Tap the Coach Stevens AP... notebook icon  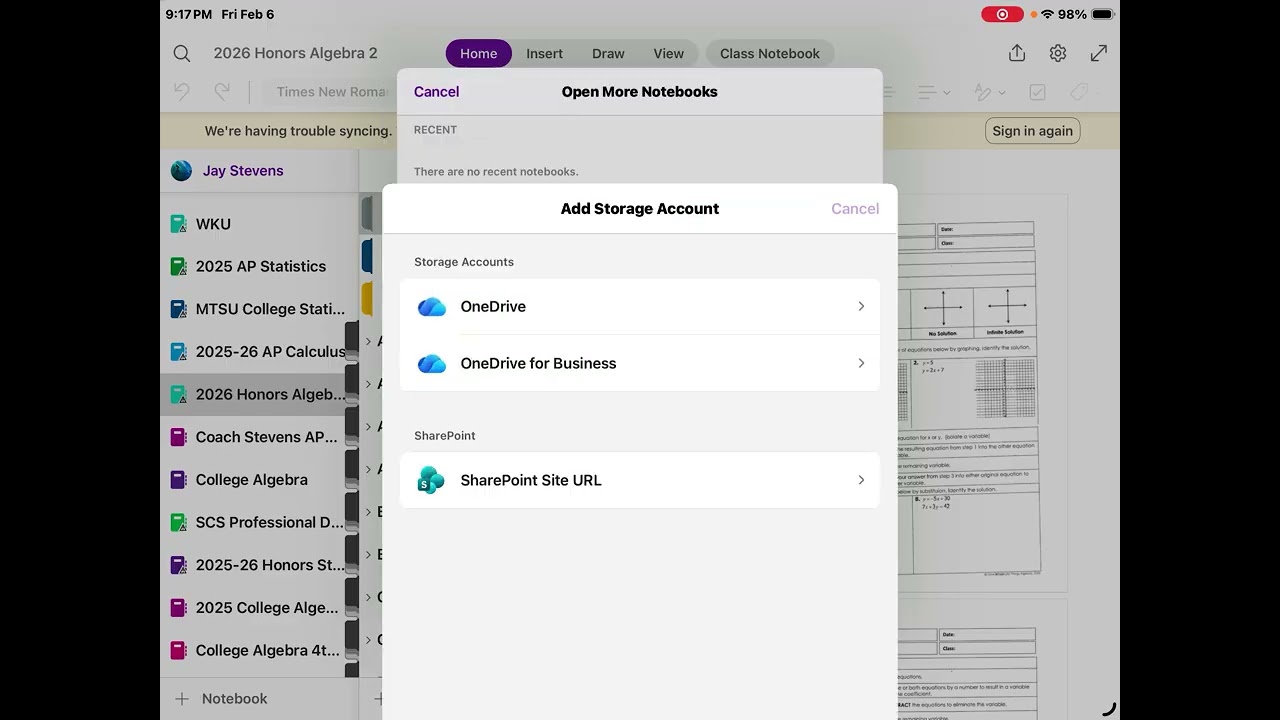pos(179,437)
